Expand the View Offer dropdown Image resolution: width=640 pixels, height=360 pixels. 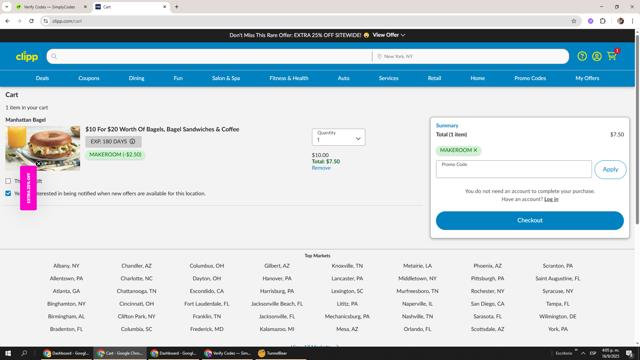click(389, 35)
